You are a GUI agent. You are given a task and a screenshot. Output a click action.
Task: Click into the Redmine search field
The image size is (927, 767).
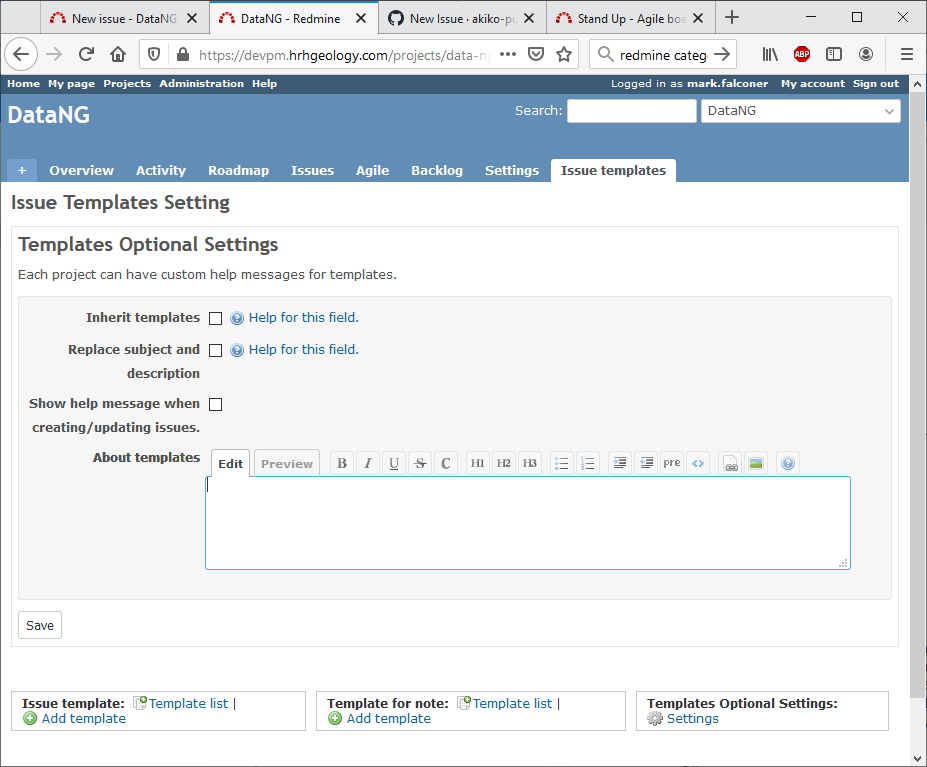click(x=631, y=111)
